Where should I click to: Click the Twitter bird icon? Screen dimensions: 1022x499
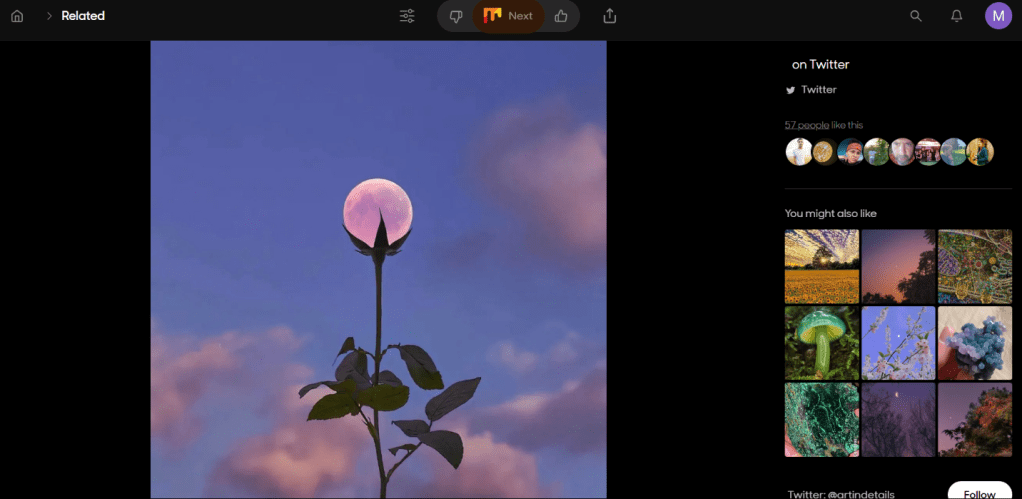790,90
